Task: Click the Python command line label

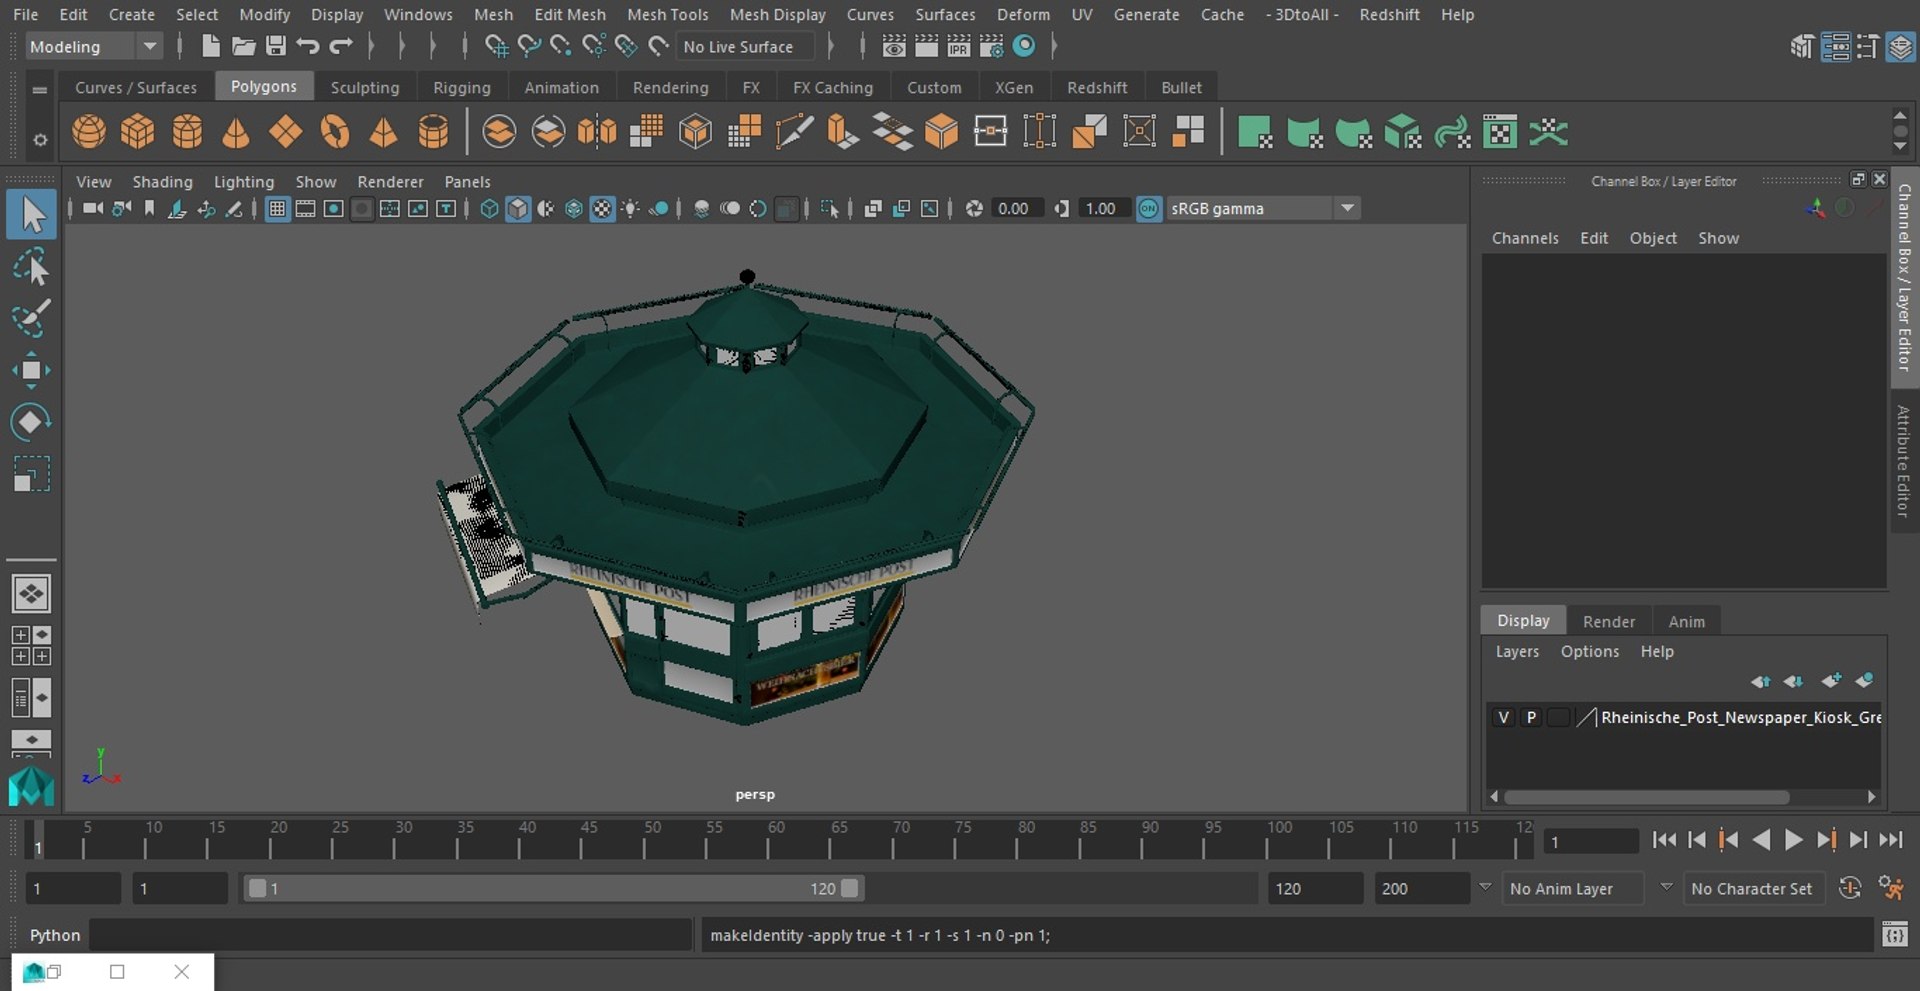Action: coord(54,935)
